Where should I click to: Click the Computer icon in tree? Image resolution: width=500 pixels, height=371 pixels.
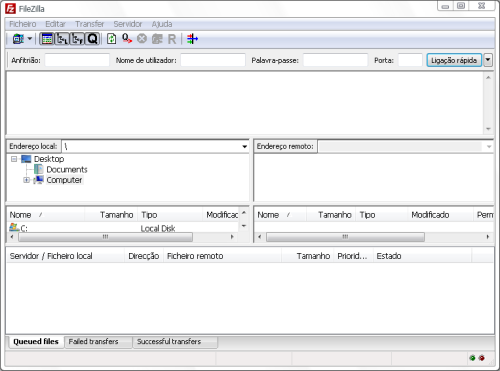(x=38, y=180)
